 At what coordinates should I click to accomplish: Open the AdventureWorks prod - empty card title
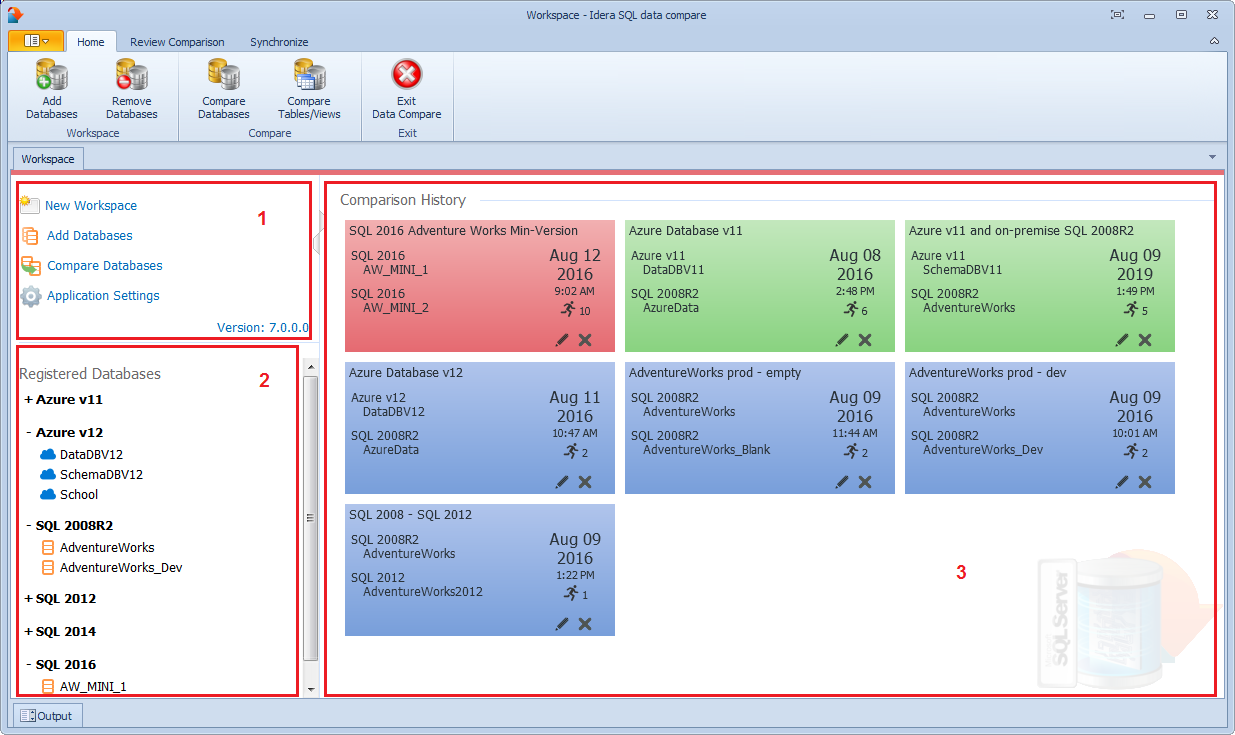[715, 373]
